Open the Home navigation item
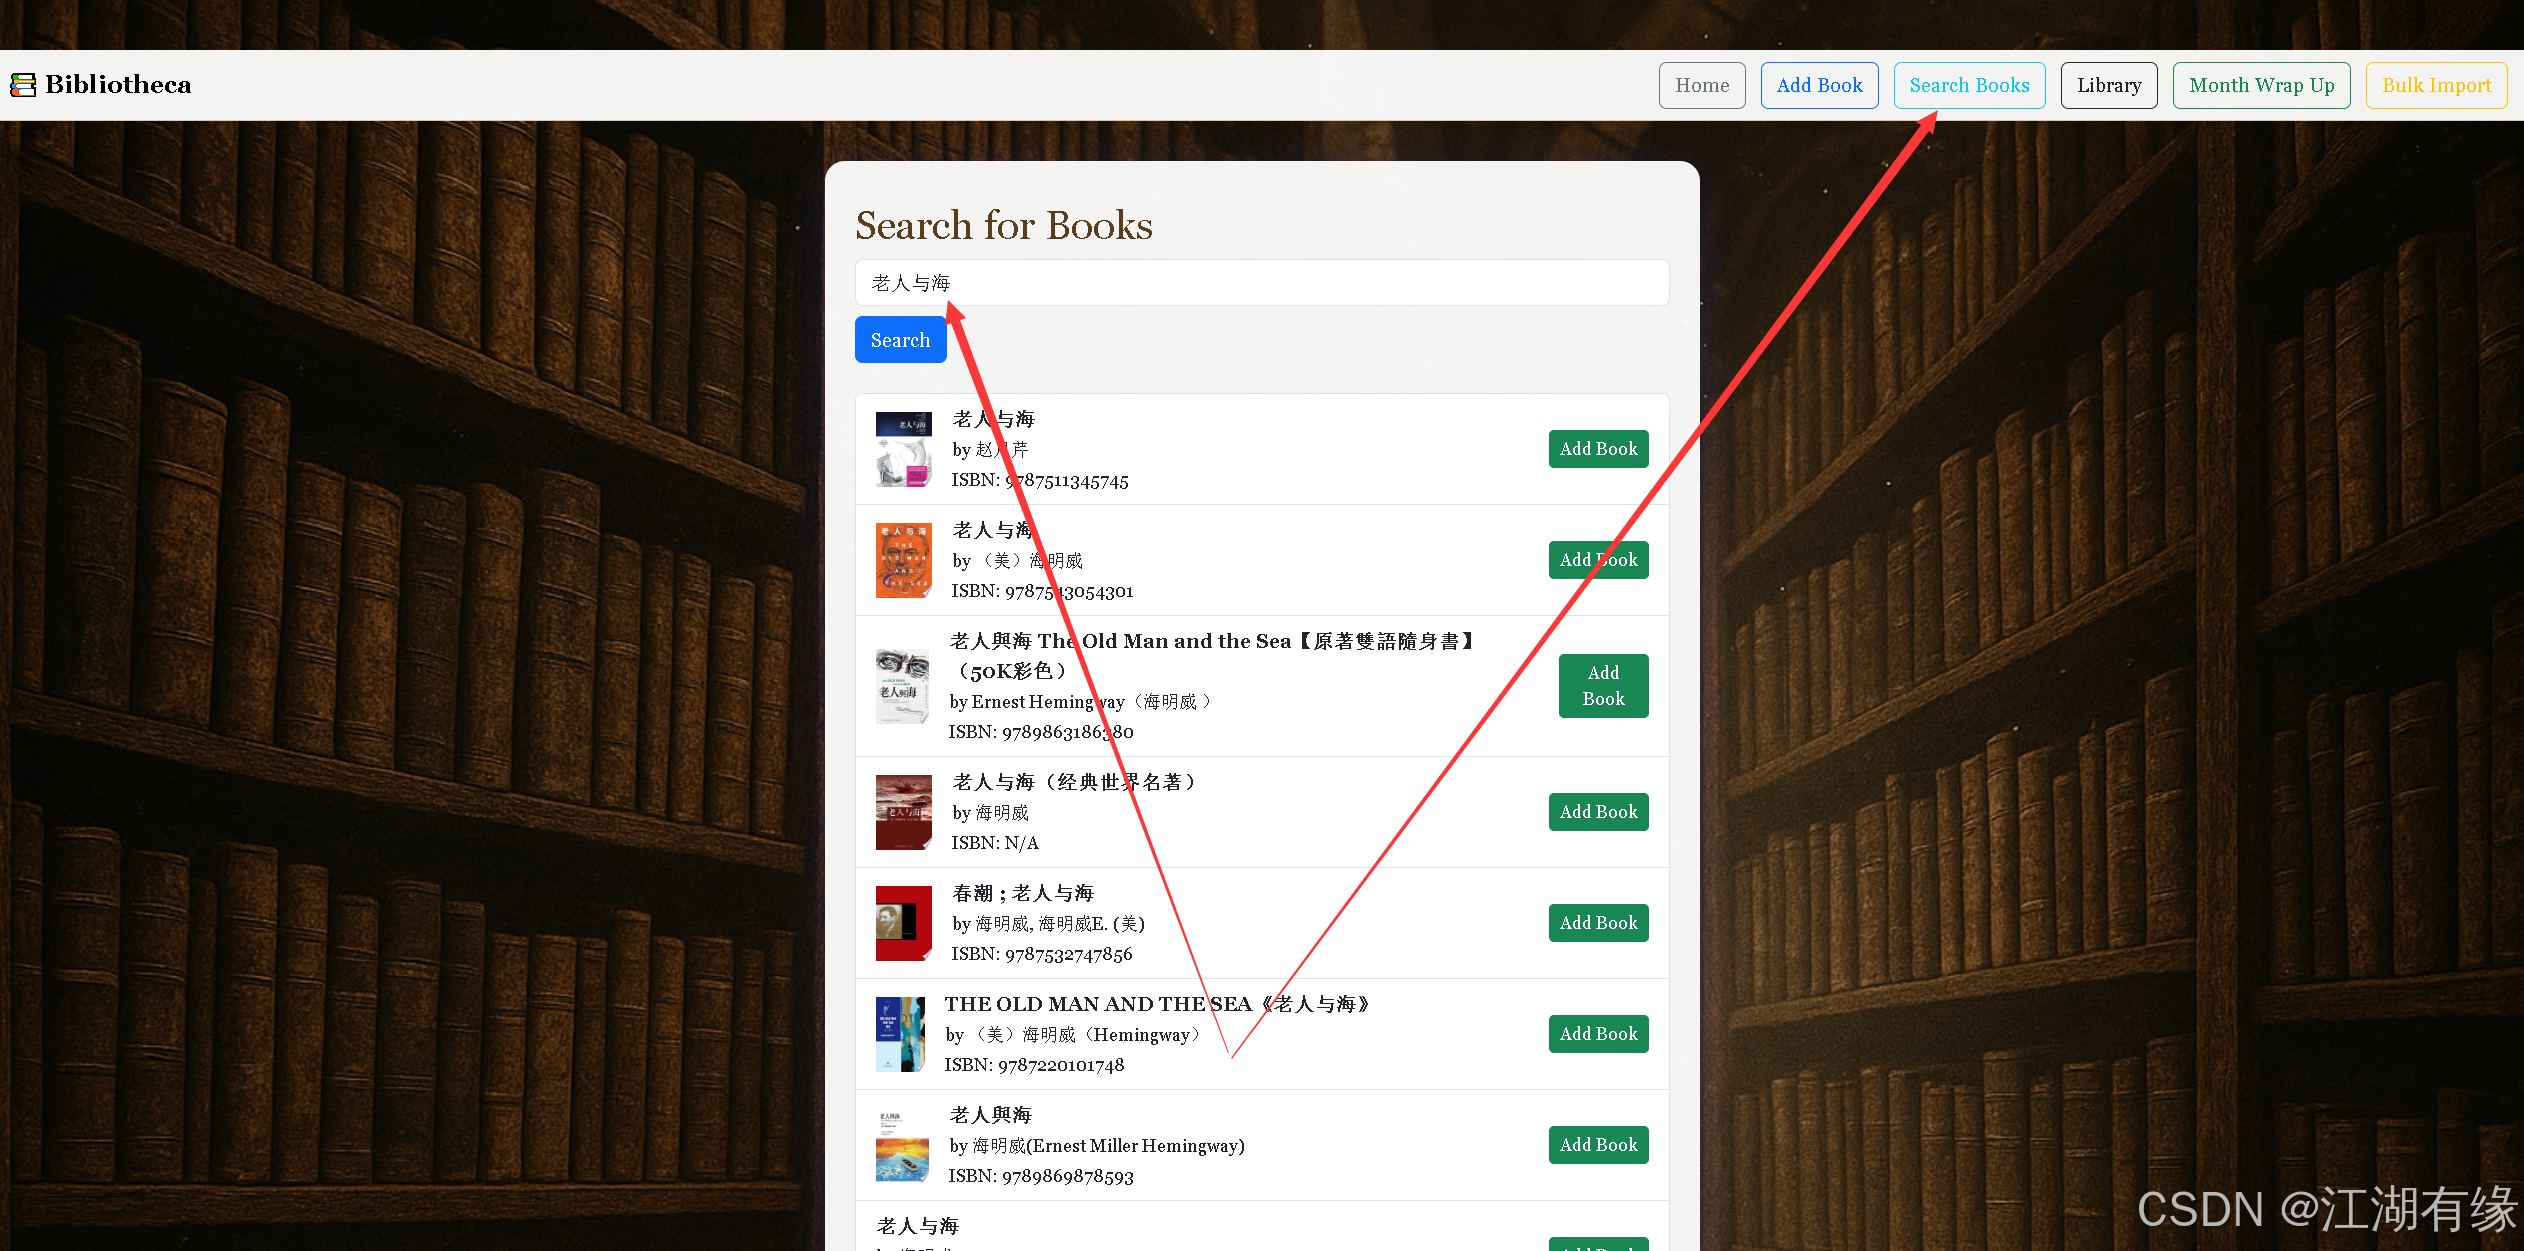This screenshot has height=1251, width=2524. tap(1701, 85)
